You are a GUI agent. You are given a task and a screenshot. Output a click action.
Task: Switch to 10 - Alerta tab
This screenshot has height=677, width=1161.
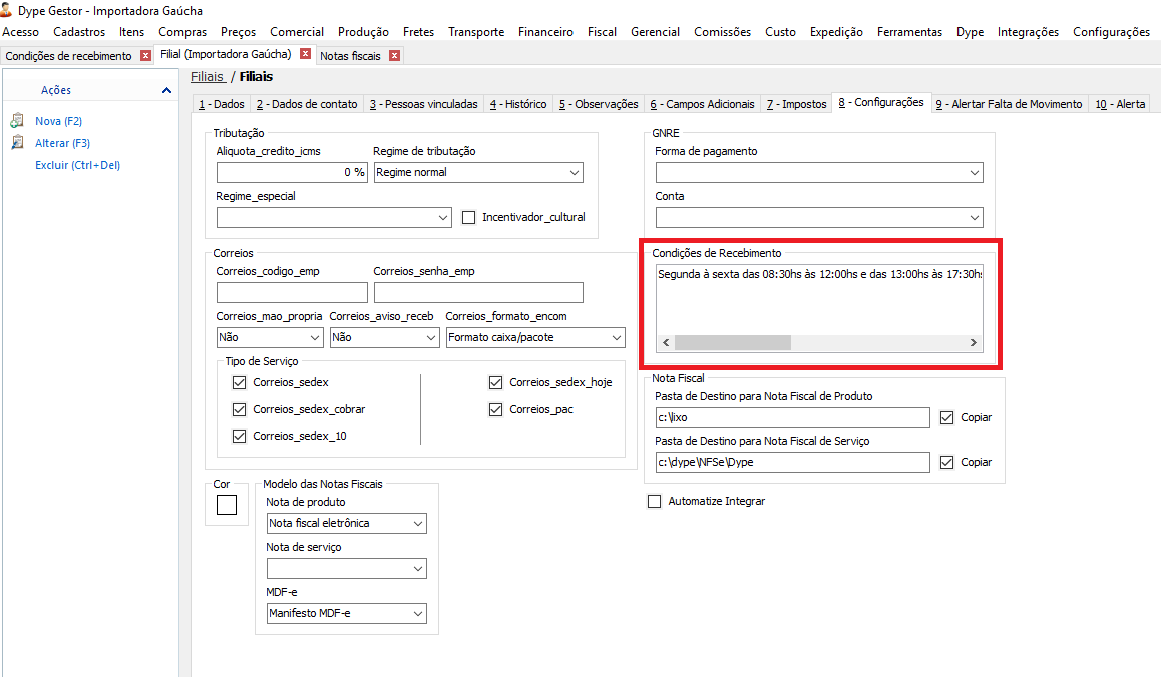(1120, 104)
